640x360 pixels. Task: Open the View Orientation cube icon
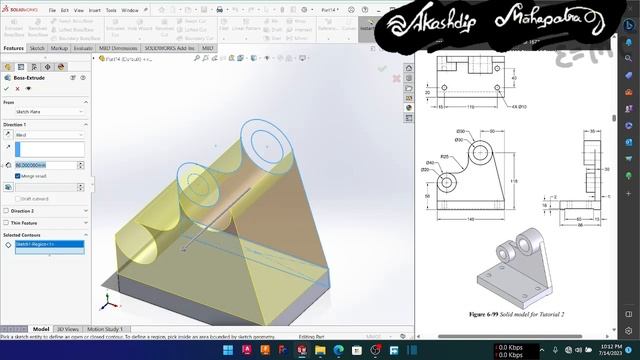coord(241,58)
